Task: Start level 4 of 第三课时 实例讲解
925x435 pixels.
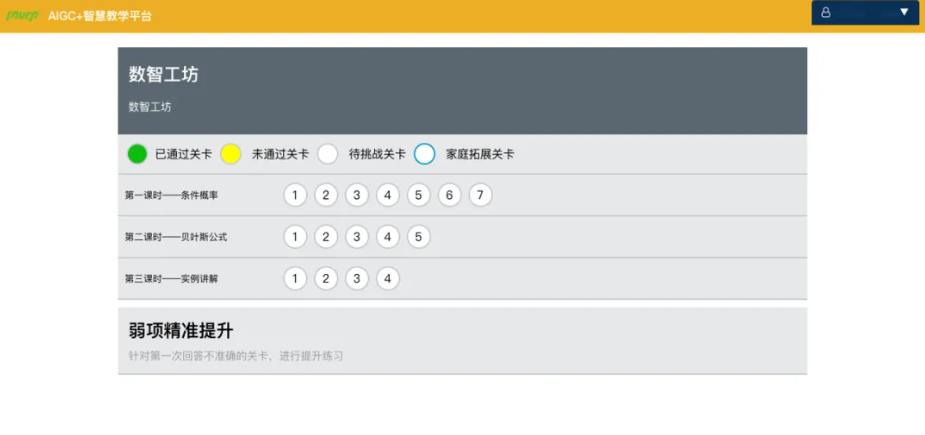Action: pyautogui.click(x=388, y=279)
